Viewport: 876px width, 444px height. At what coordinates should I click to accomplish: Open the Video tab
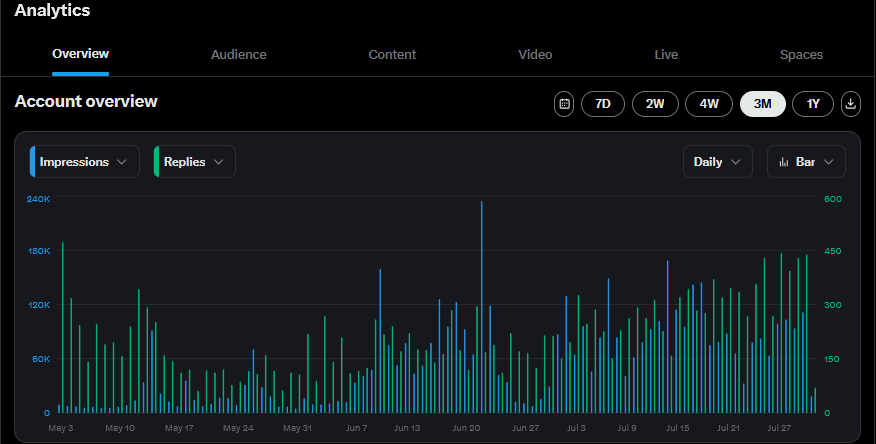535,55
